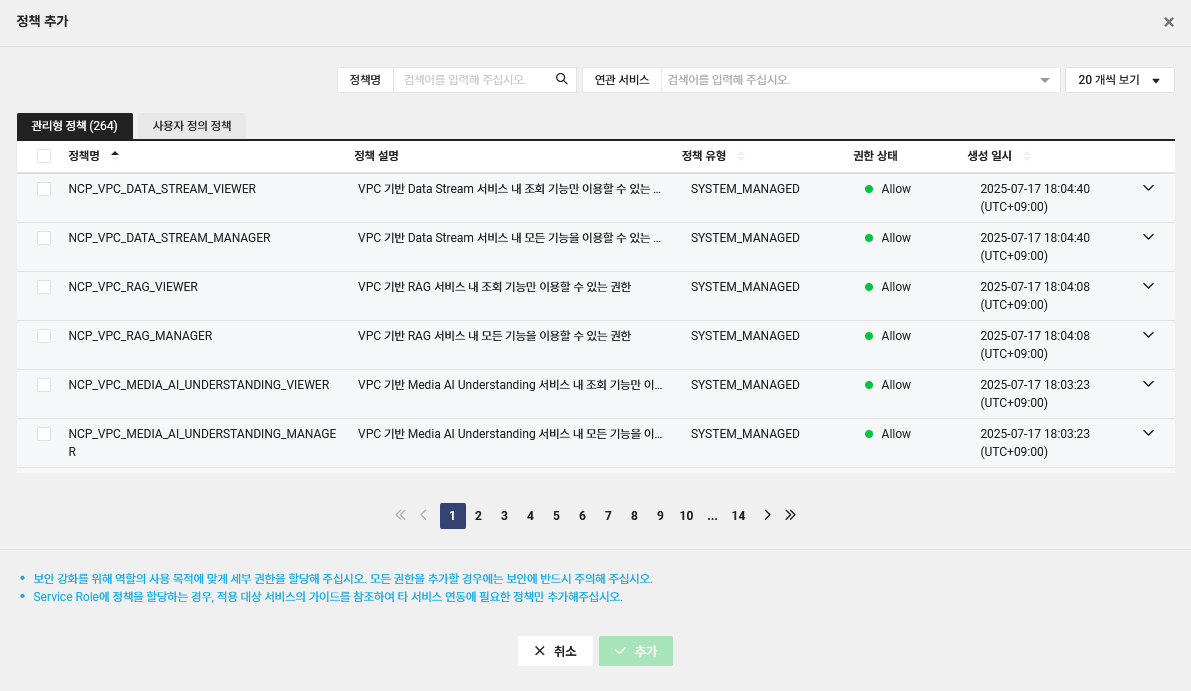
Task: Expand NCP_VPC_RAG_MANAGER row details
Action: pos(1148,335)
